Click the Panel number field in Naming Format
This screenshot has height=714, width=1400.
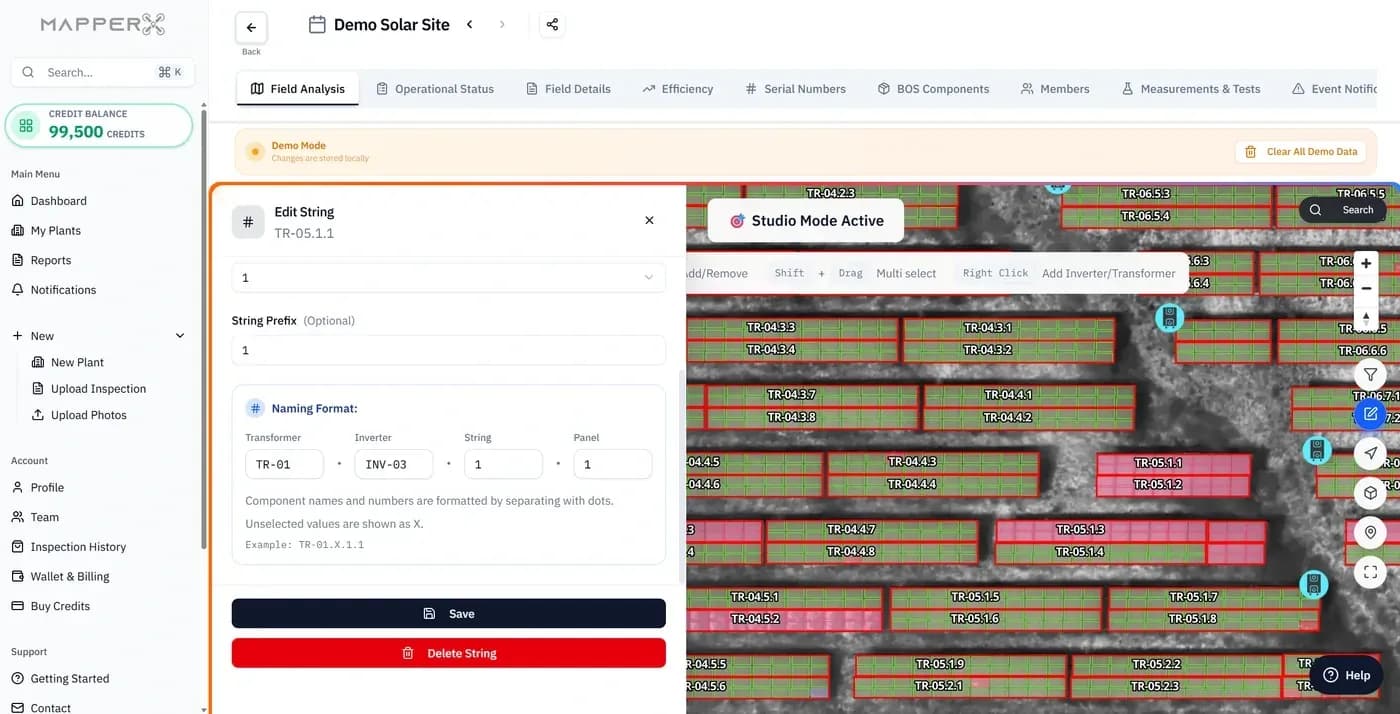(x=613, y=464)
